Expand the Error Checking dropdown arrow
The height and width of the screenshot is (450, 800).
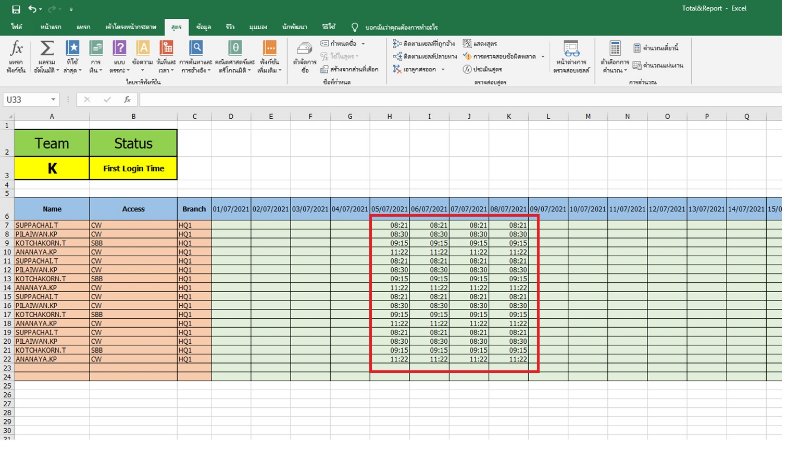543,58
